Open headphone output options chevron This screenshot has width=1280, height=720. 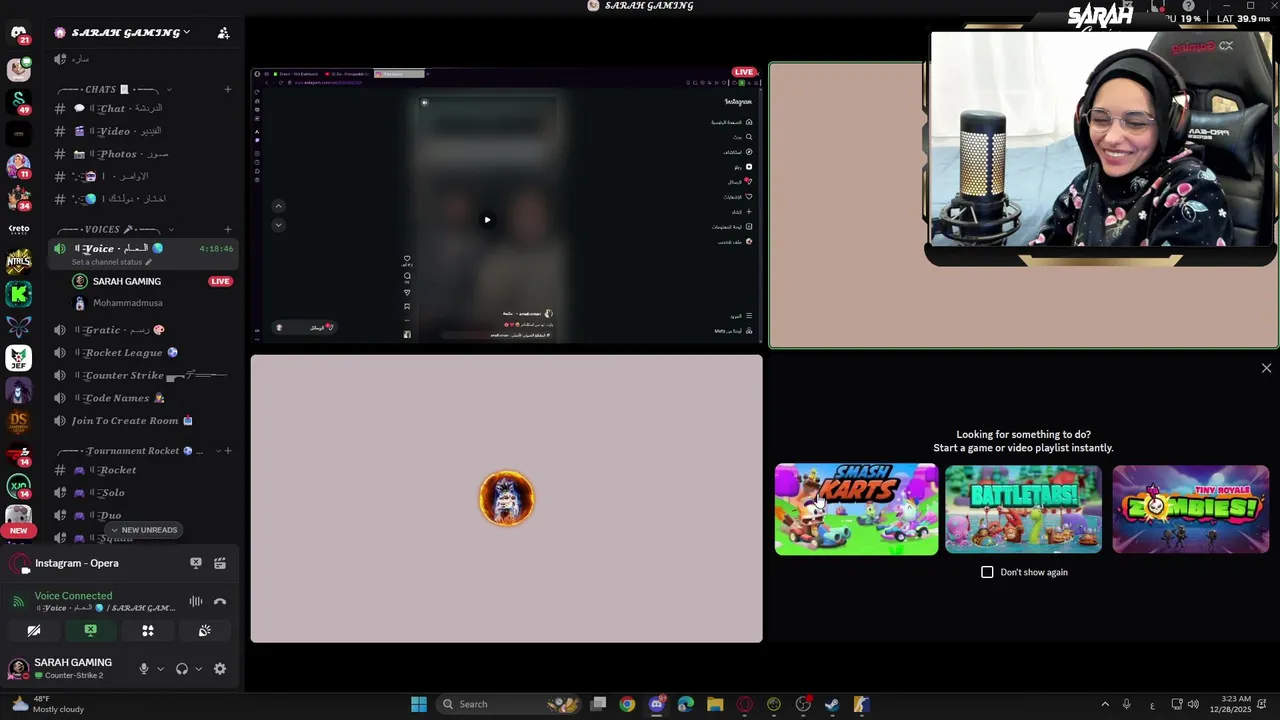click(x=198, y=669)
